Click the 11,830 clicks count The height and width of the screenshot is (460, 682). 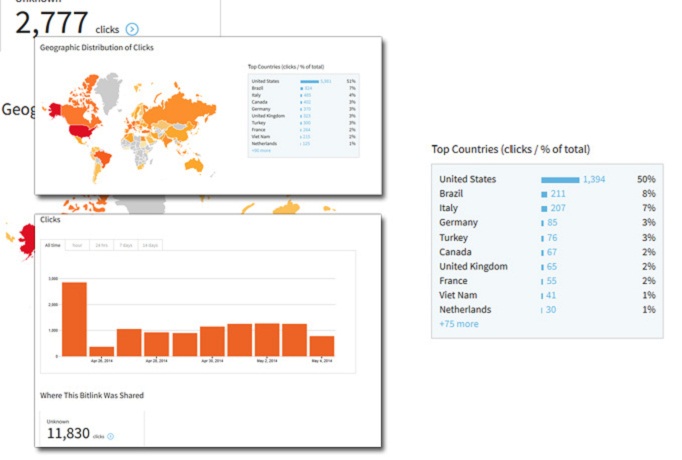click(x=68, y=433)
